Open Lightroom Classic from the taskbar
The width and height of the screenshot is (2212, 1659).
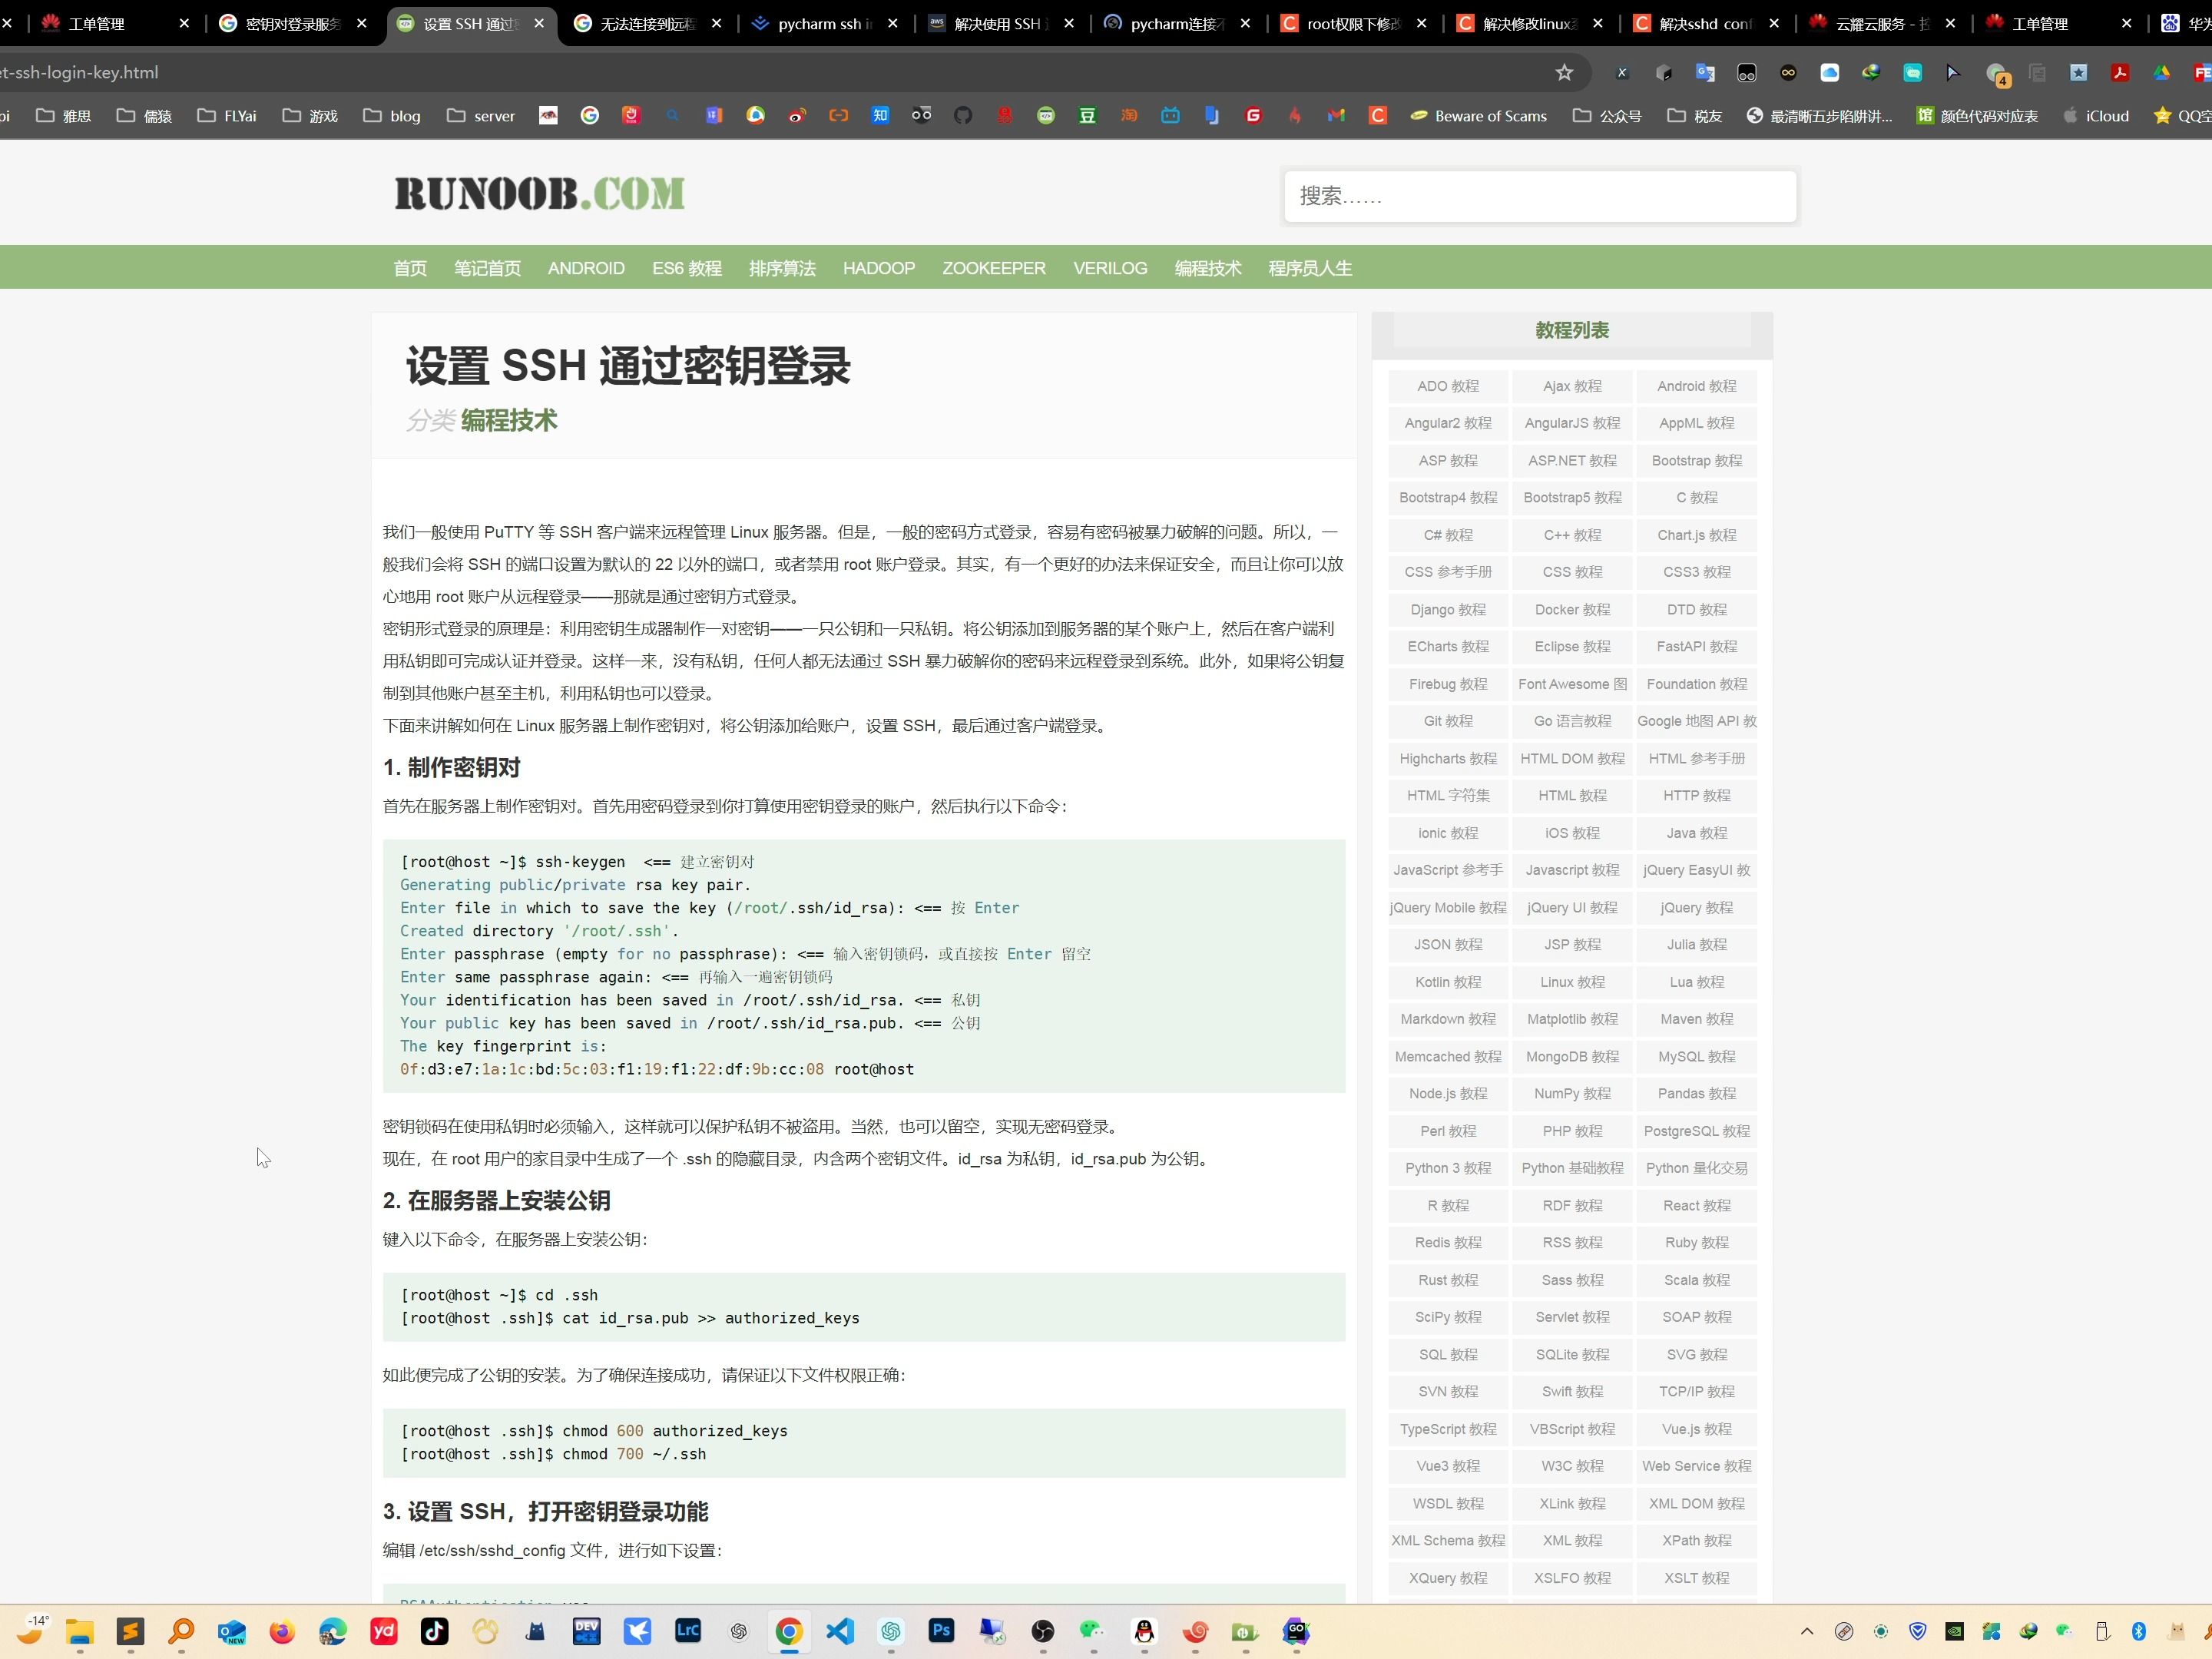click(x=688, y=1632)
